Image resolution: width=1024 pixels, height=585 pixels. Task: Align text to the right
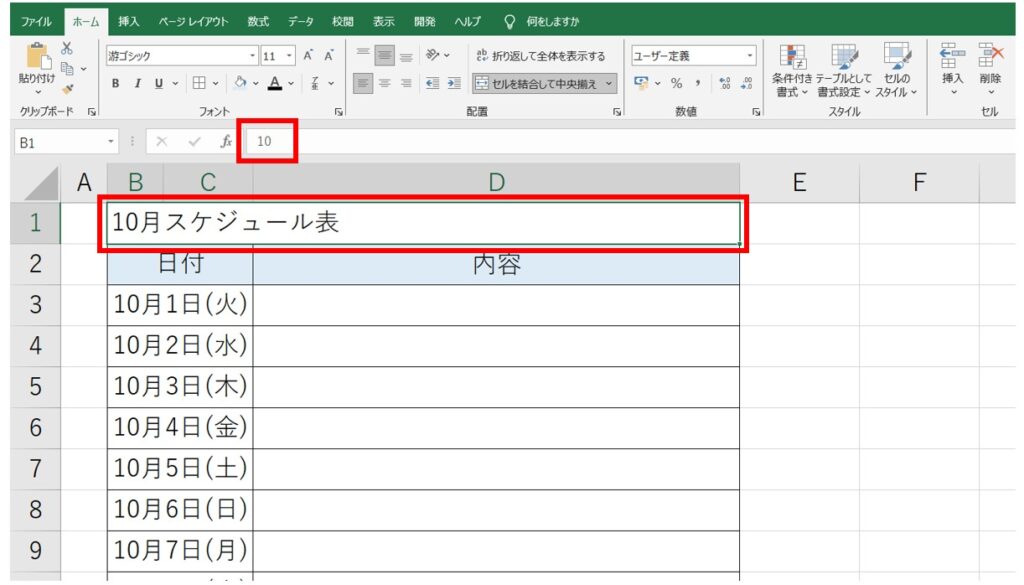click(406, 83)
